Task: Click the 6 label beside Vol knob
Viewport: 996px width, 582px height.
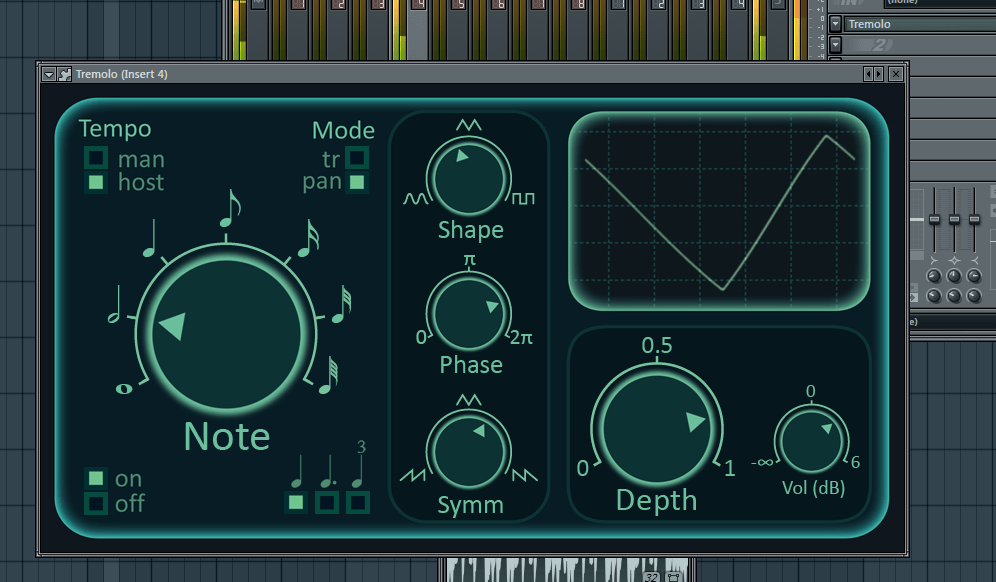Action: [x=856, y=462]
